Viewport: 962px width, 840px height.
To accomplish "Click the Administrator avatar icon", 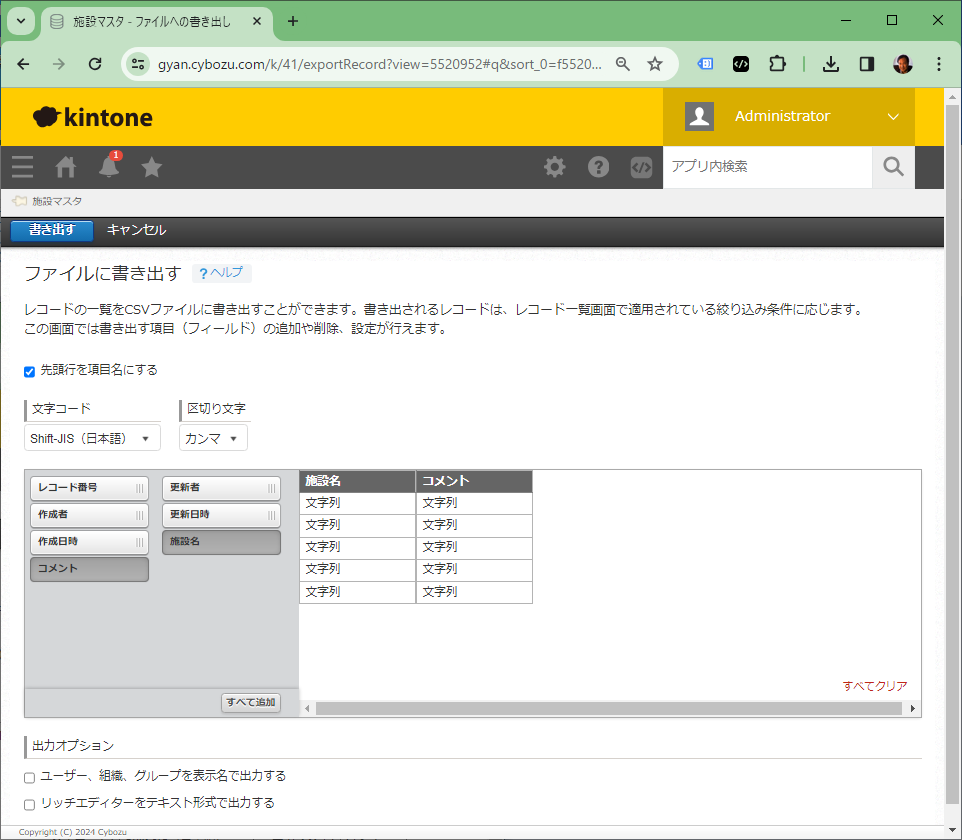I will [699, 116].
